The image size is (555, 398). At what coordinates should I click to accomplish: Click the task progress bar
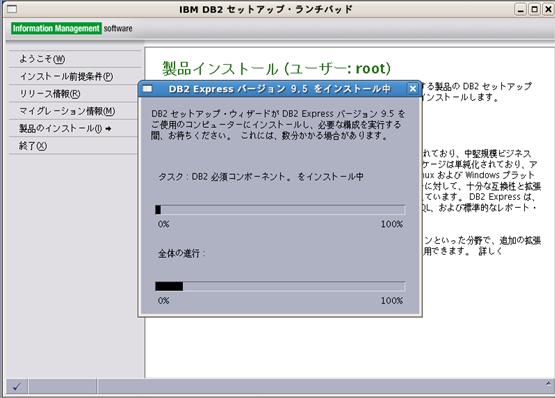(x=280, y=210)
